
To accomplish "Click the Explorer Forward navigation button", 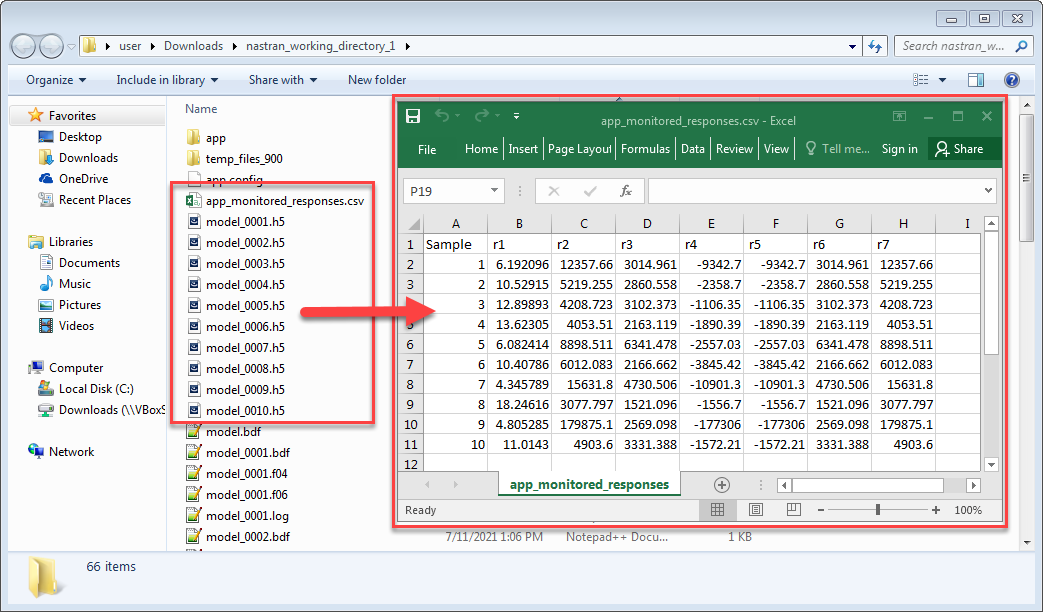I will tap(51, 46).
